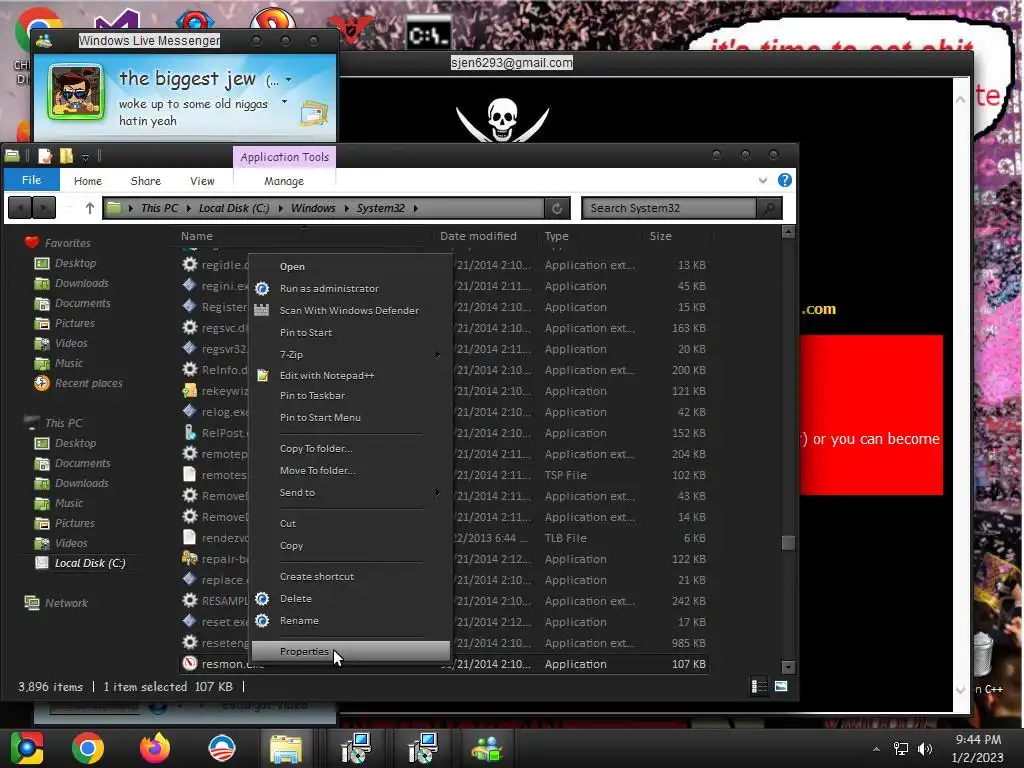Open Firefox from the taskbar
The image size is (1024, 768).
point(155,748)
